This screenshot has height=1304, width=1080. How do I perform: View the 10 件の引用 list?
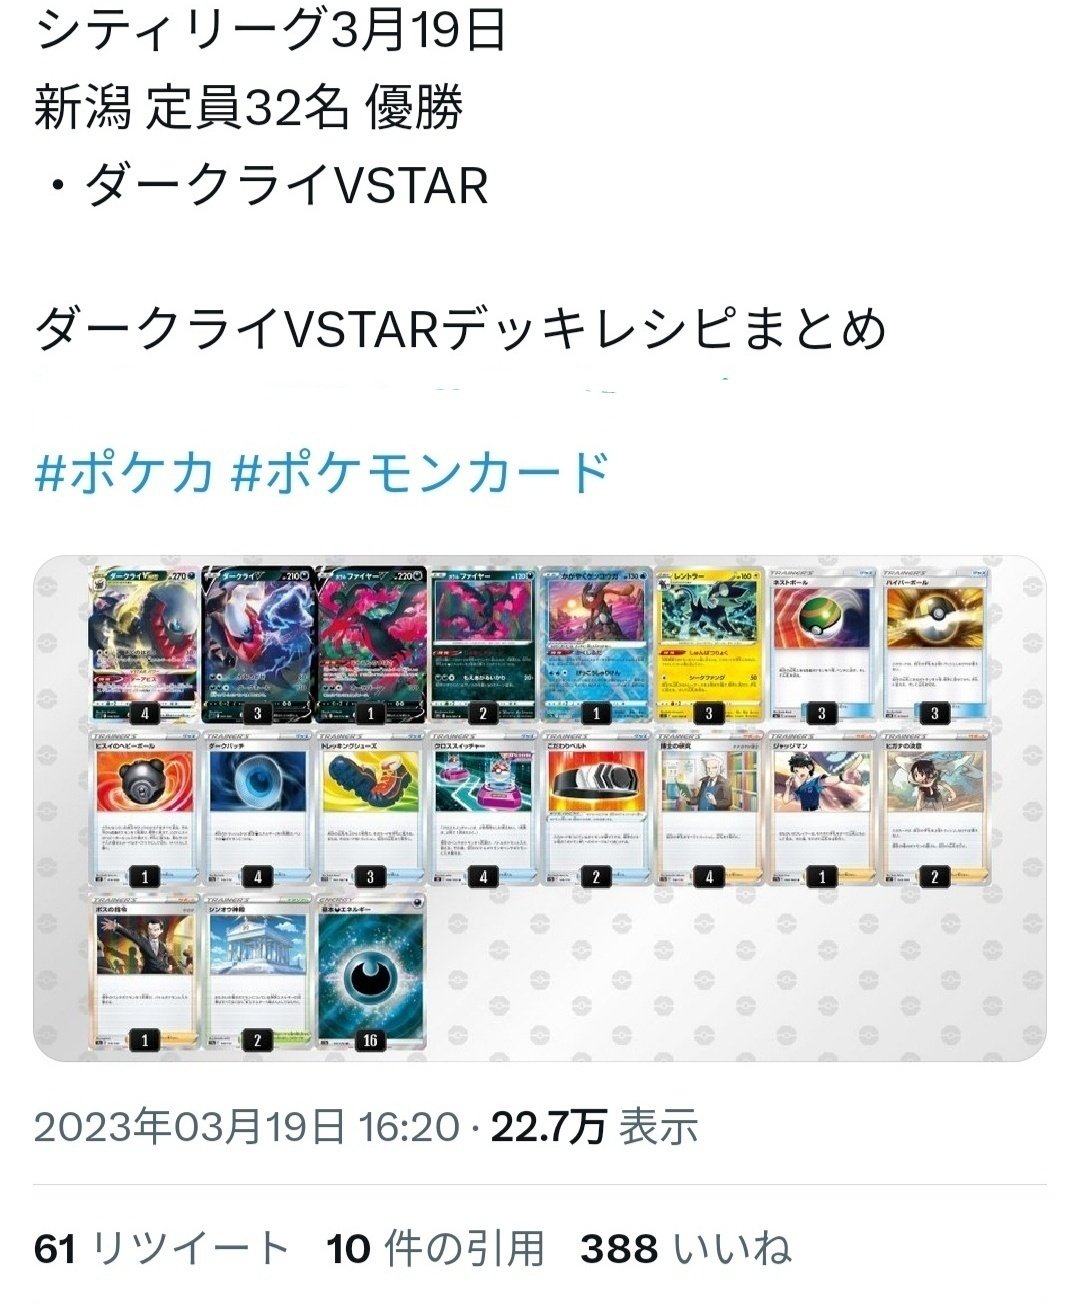pyautogui.click(x=436, y=1249)
